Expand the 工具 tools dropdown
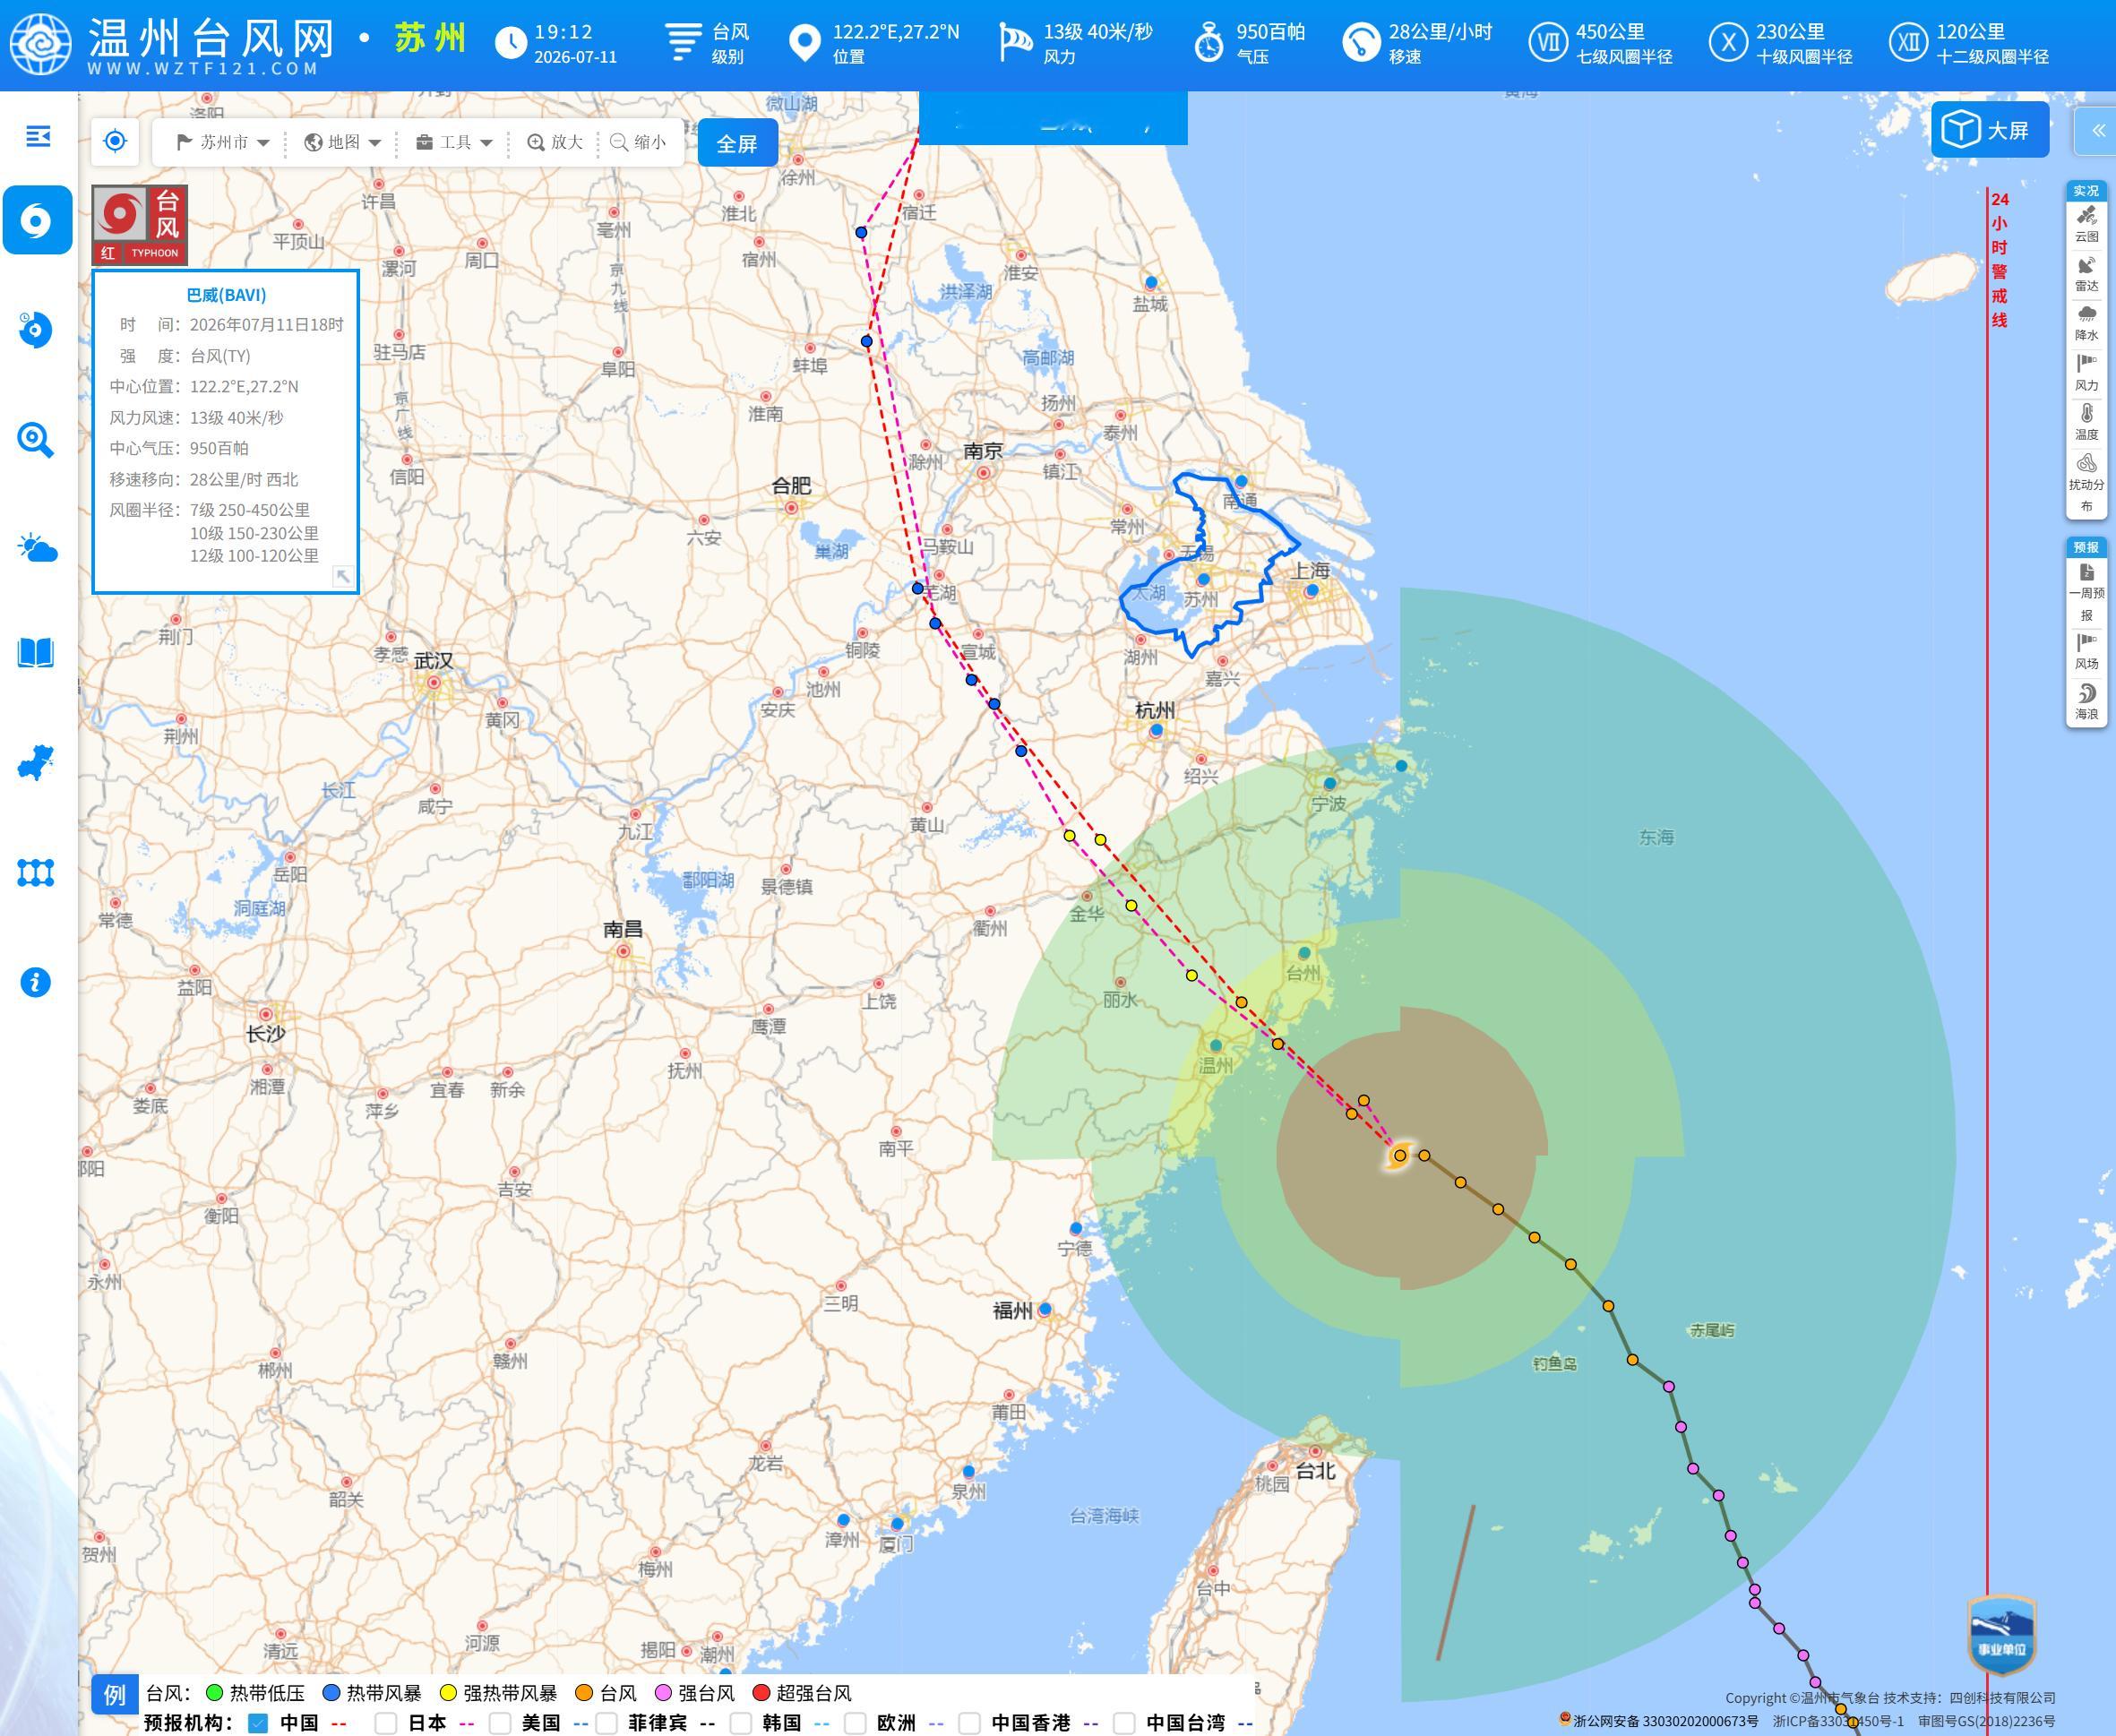The height and width of the screenshot is (1736, 2116). pyautogui.click(x=454, y=142)
